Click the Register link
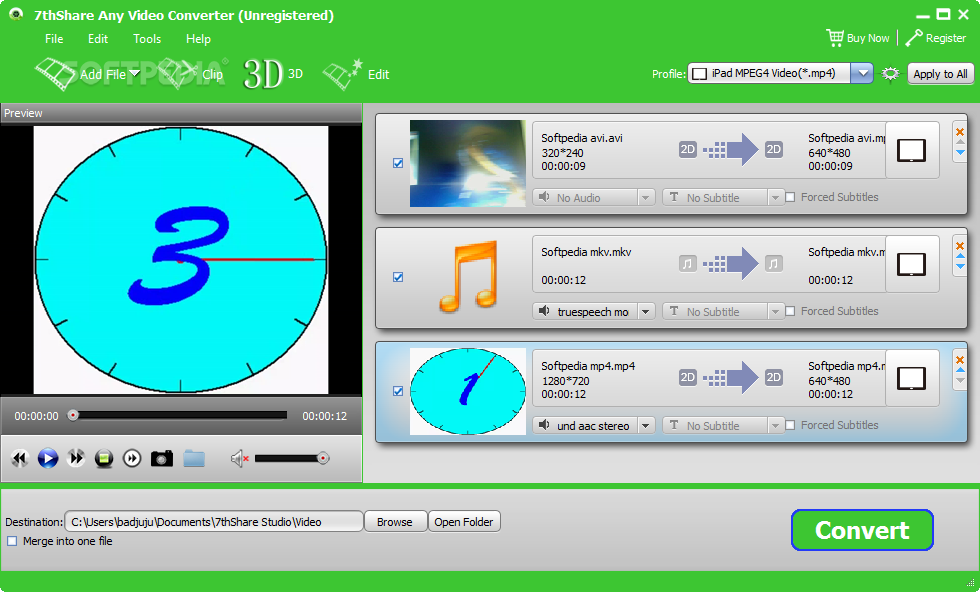 click(x=946, y=38)
